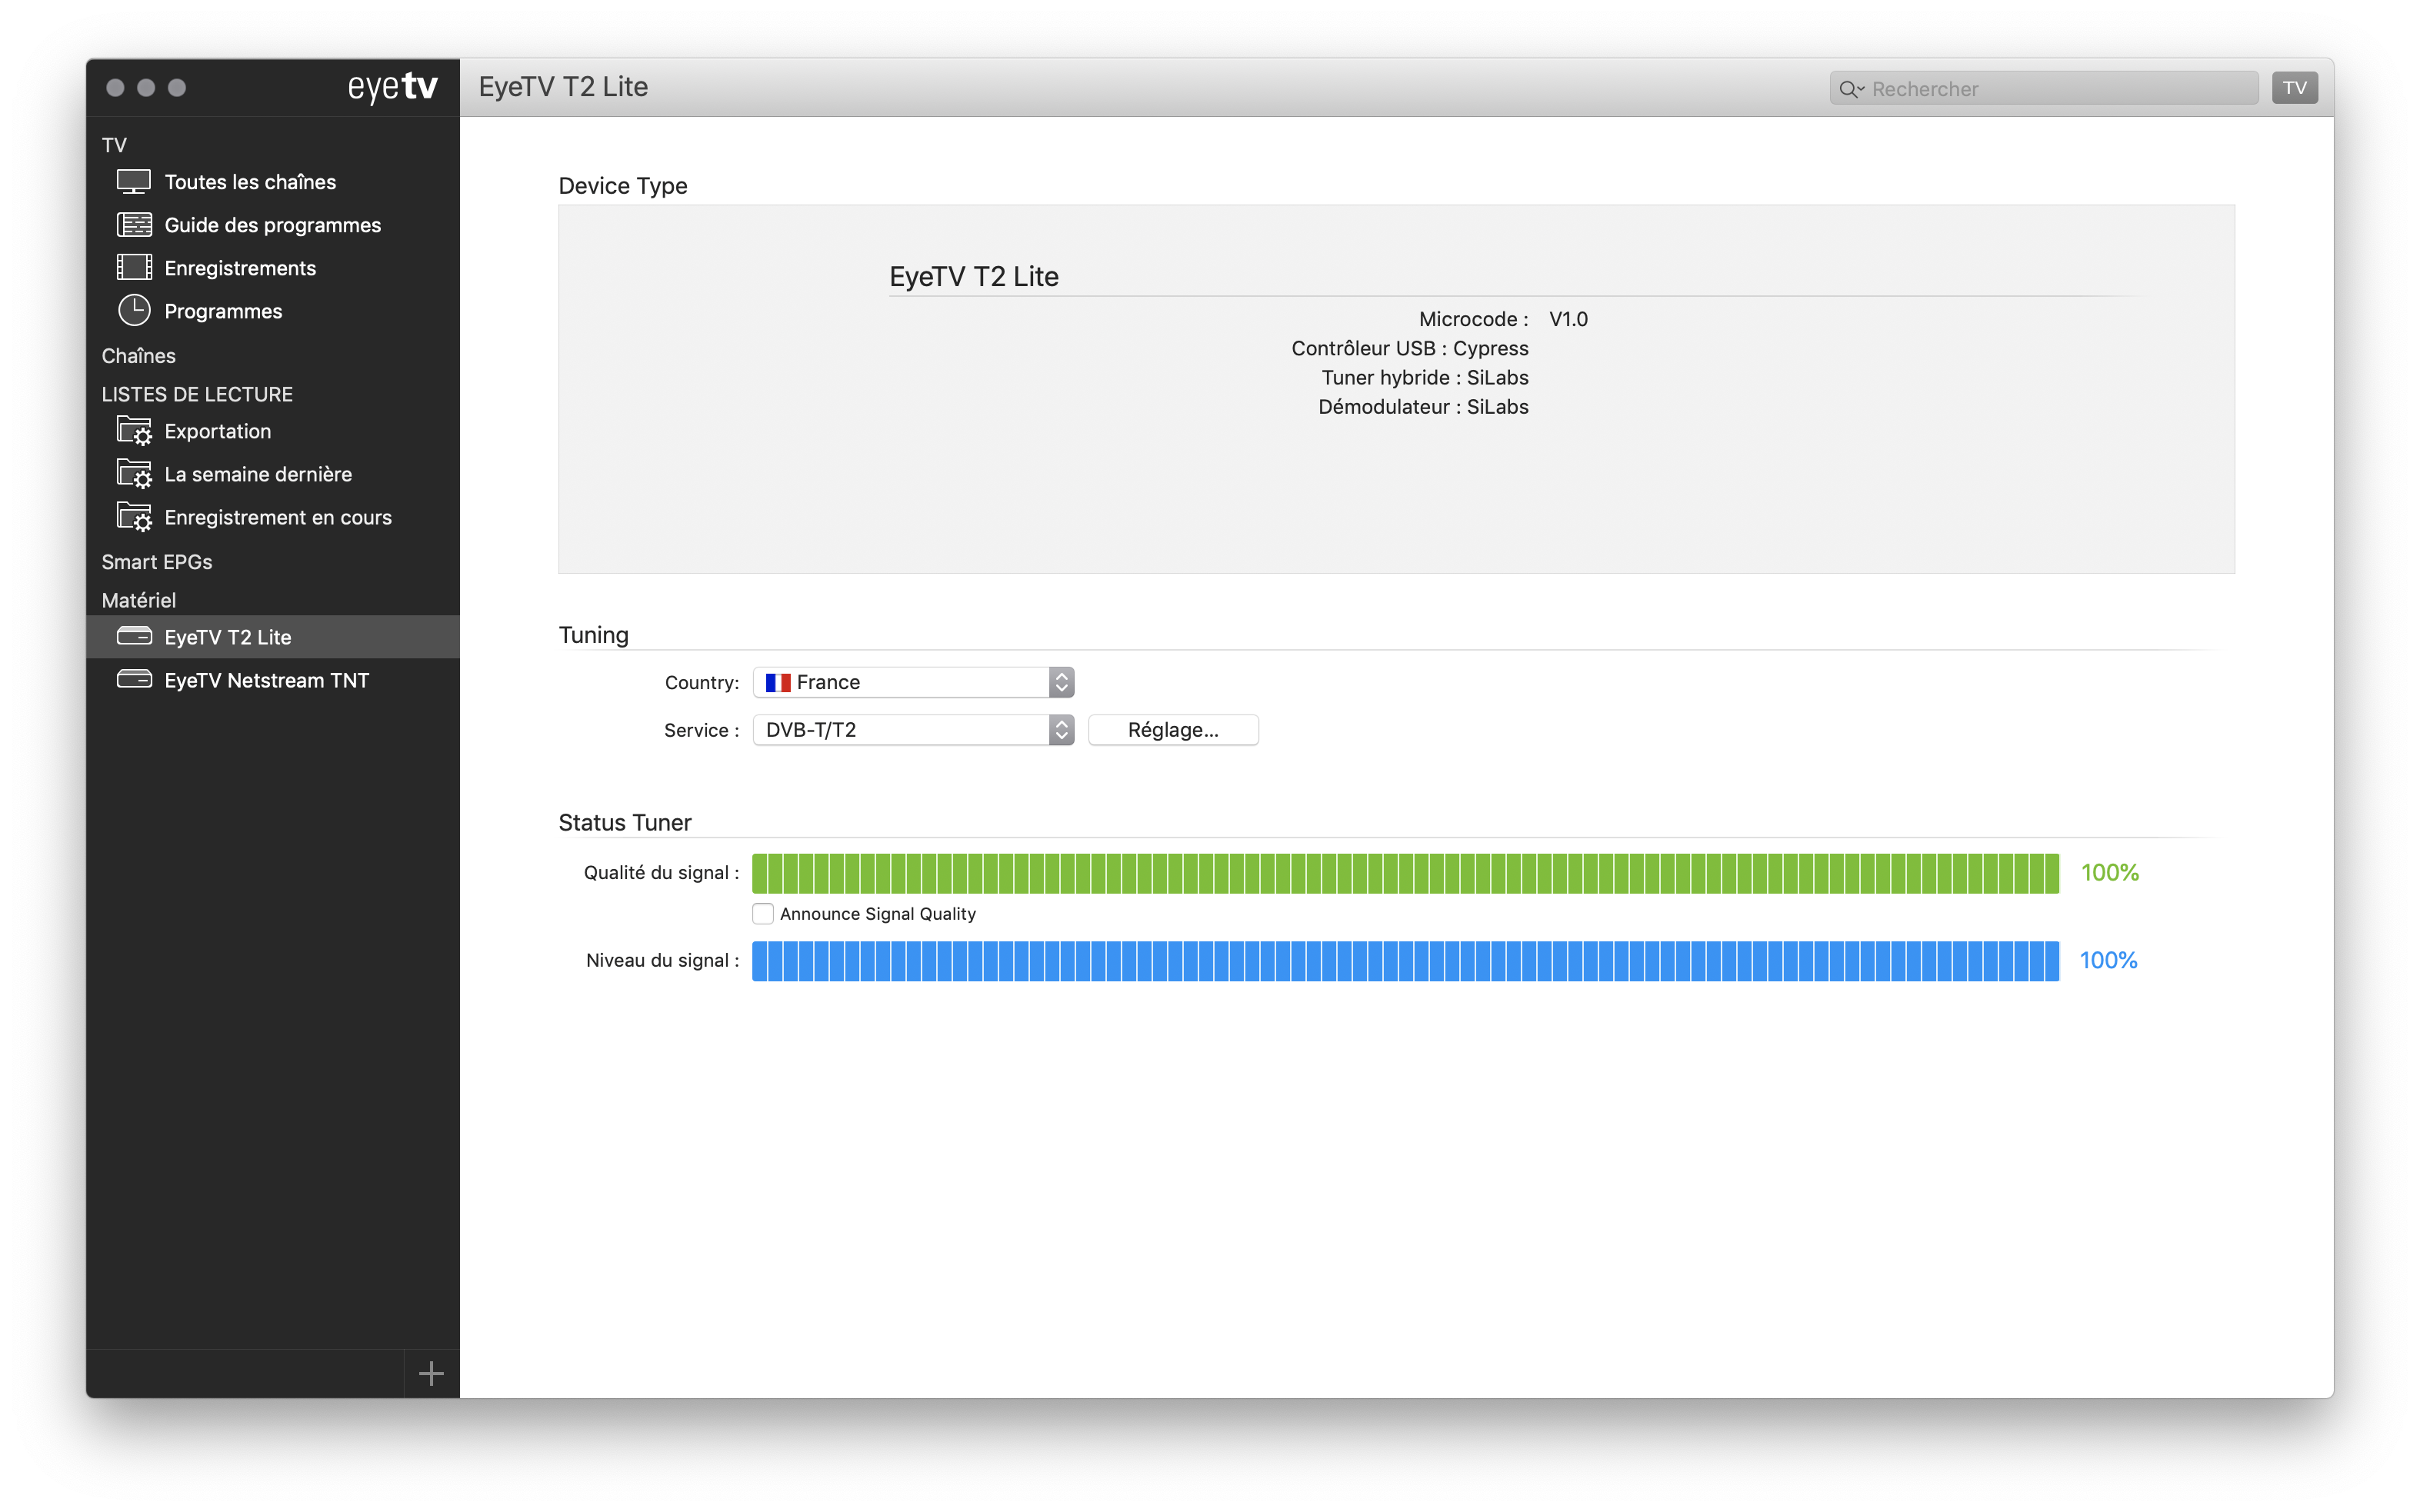The image size is (2420, 1512).
Task: Click the TV section header in sidebar
Action: (114, 145)
